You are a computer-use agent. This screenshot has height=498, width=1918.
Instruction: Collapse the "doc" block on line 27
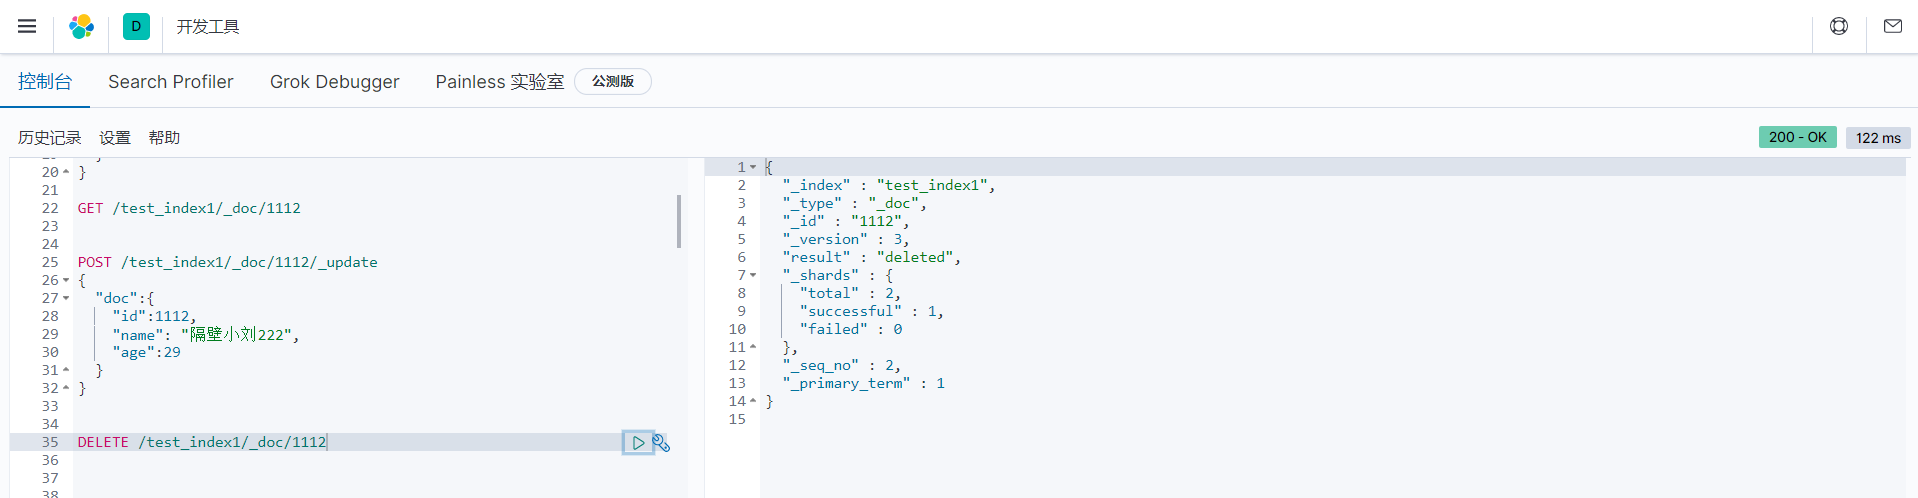coord(66,298)
